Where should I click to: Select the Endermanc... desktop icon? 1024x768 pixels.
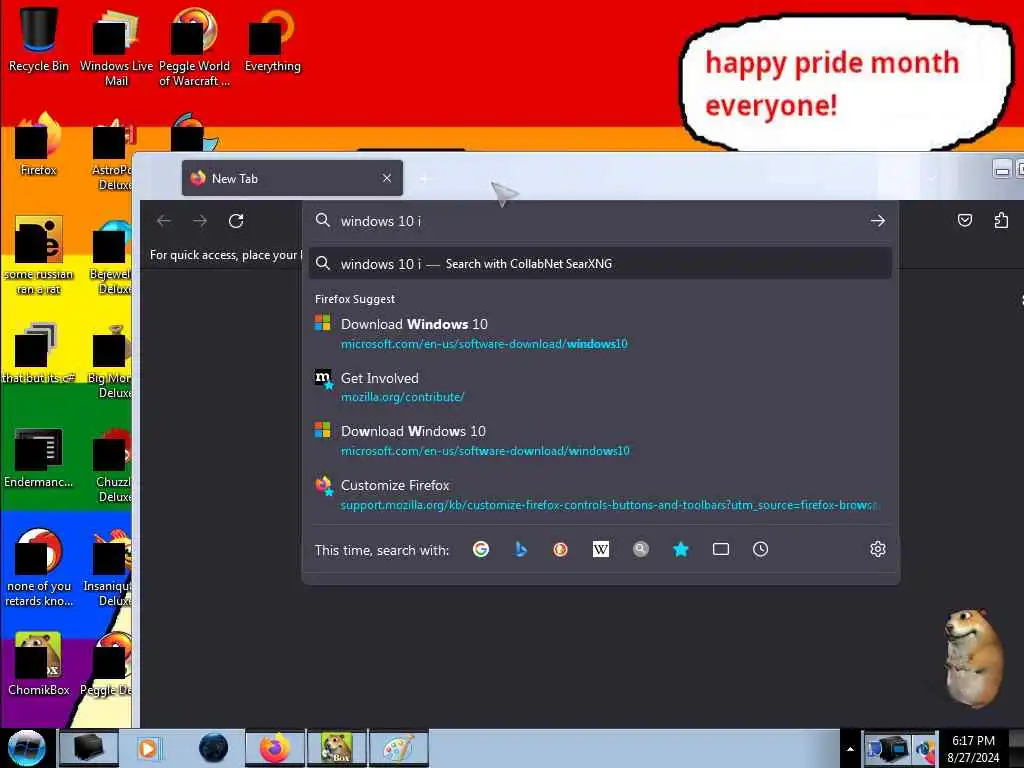tap(39, 458)
